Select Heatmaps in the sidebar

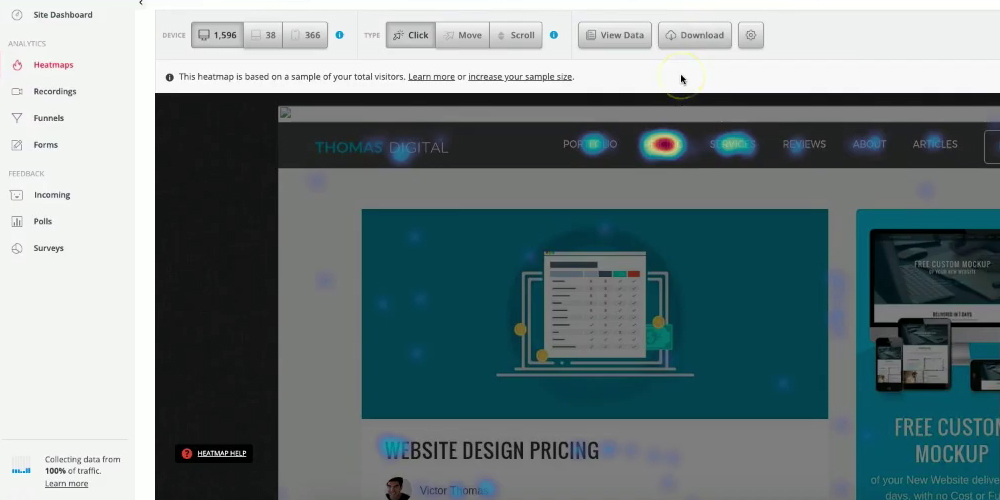tap(54, 64)
